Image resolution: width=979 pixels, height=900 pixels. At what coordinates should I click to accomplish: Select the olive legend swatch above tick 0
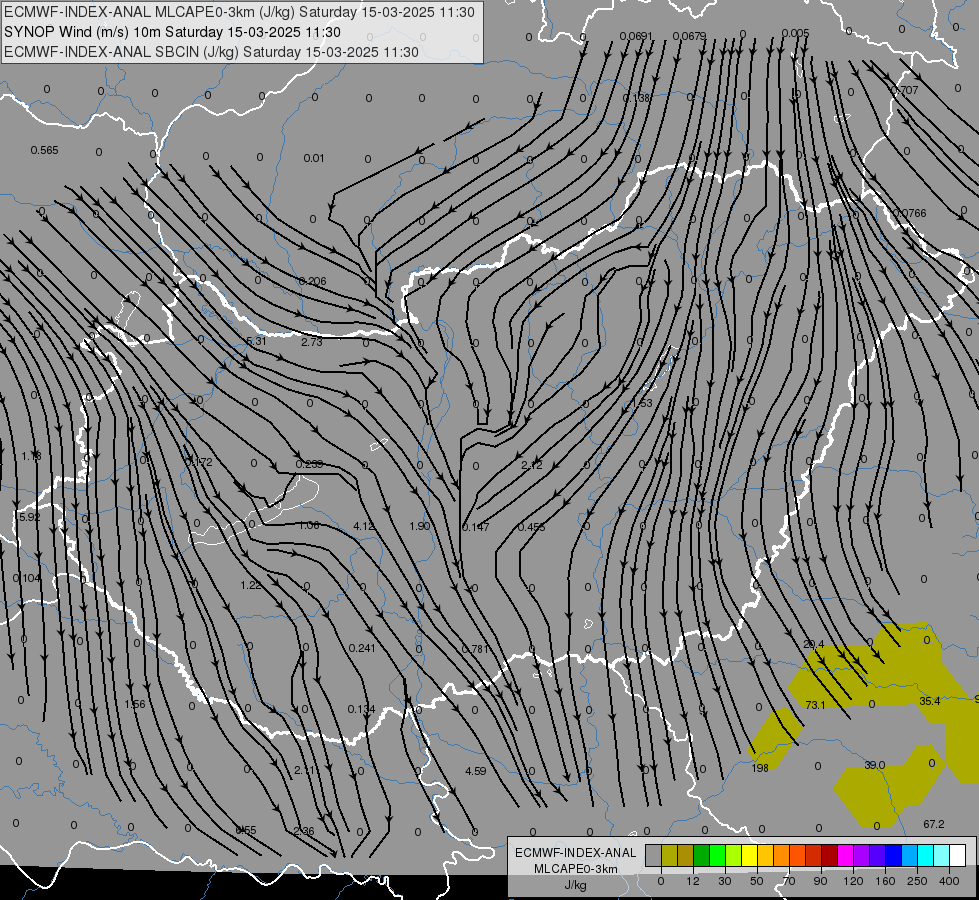point(670,856)
